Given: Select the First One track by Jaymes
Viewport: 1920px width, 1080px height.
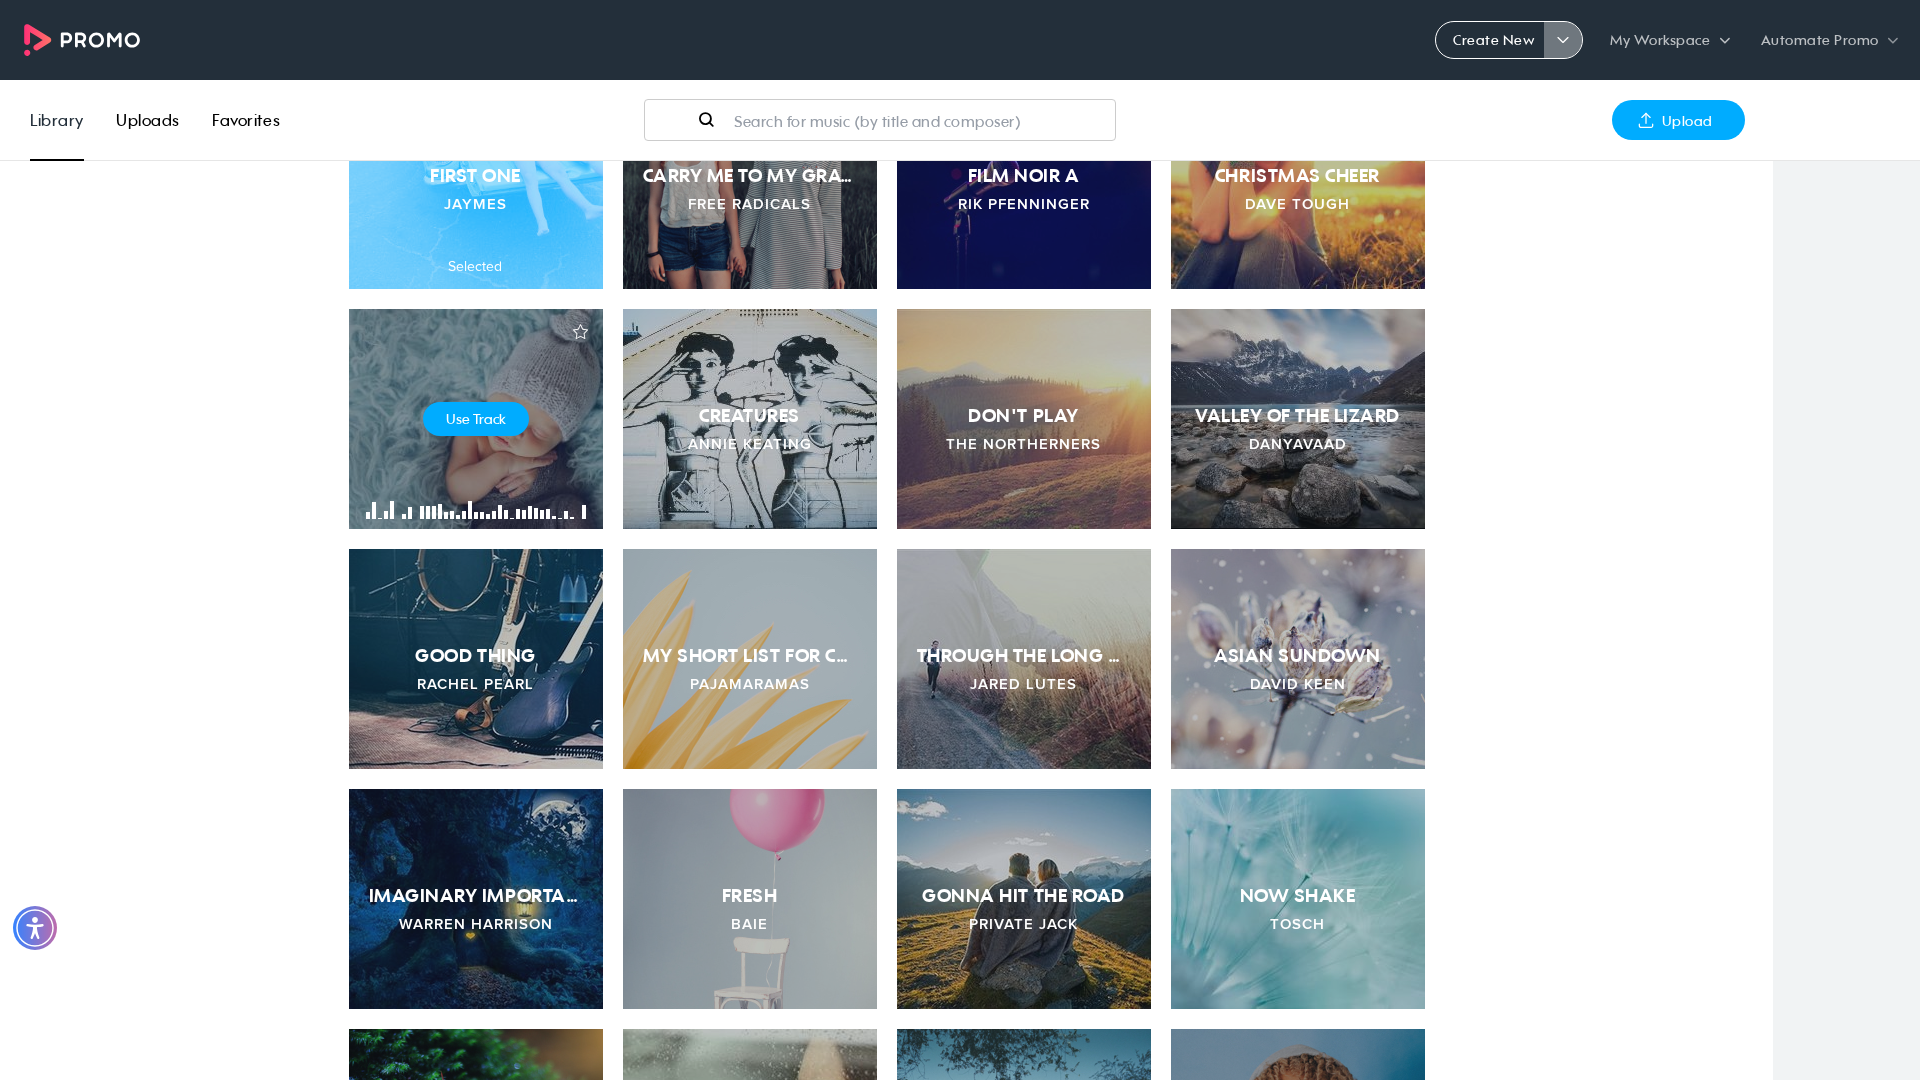Looking at the screenshot, I should pyautogui.click(x=476, y=225).
